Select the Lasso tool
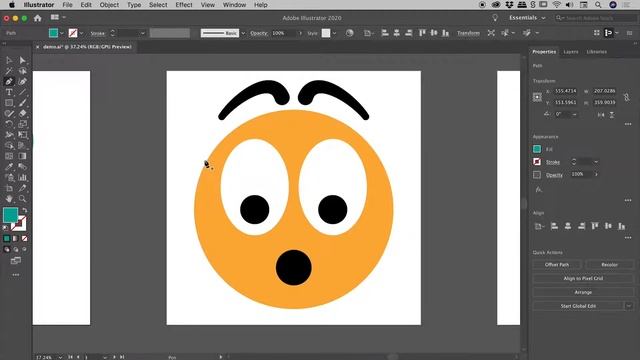 click(22, 71)
